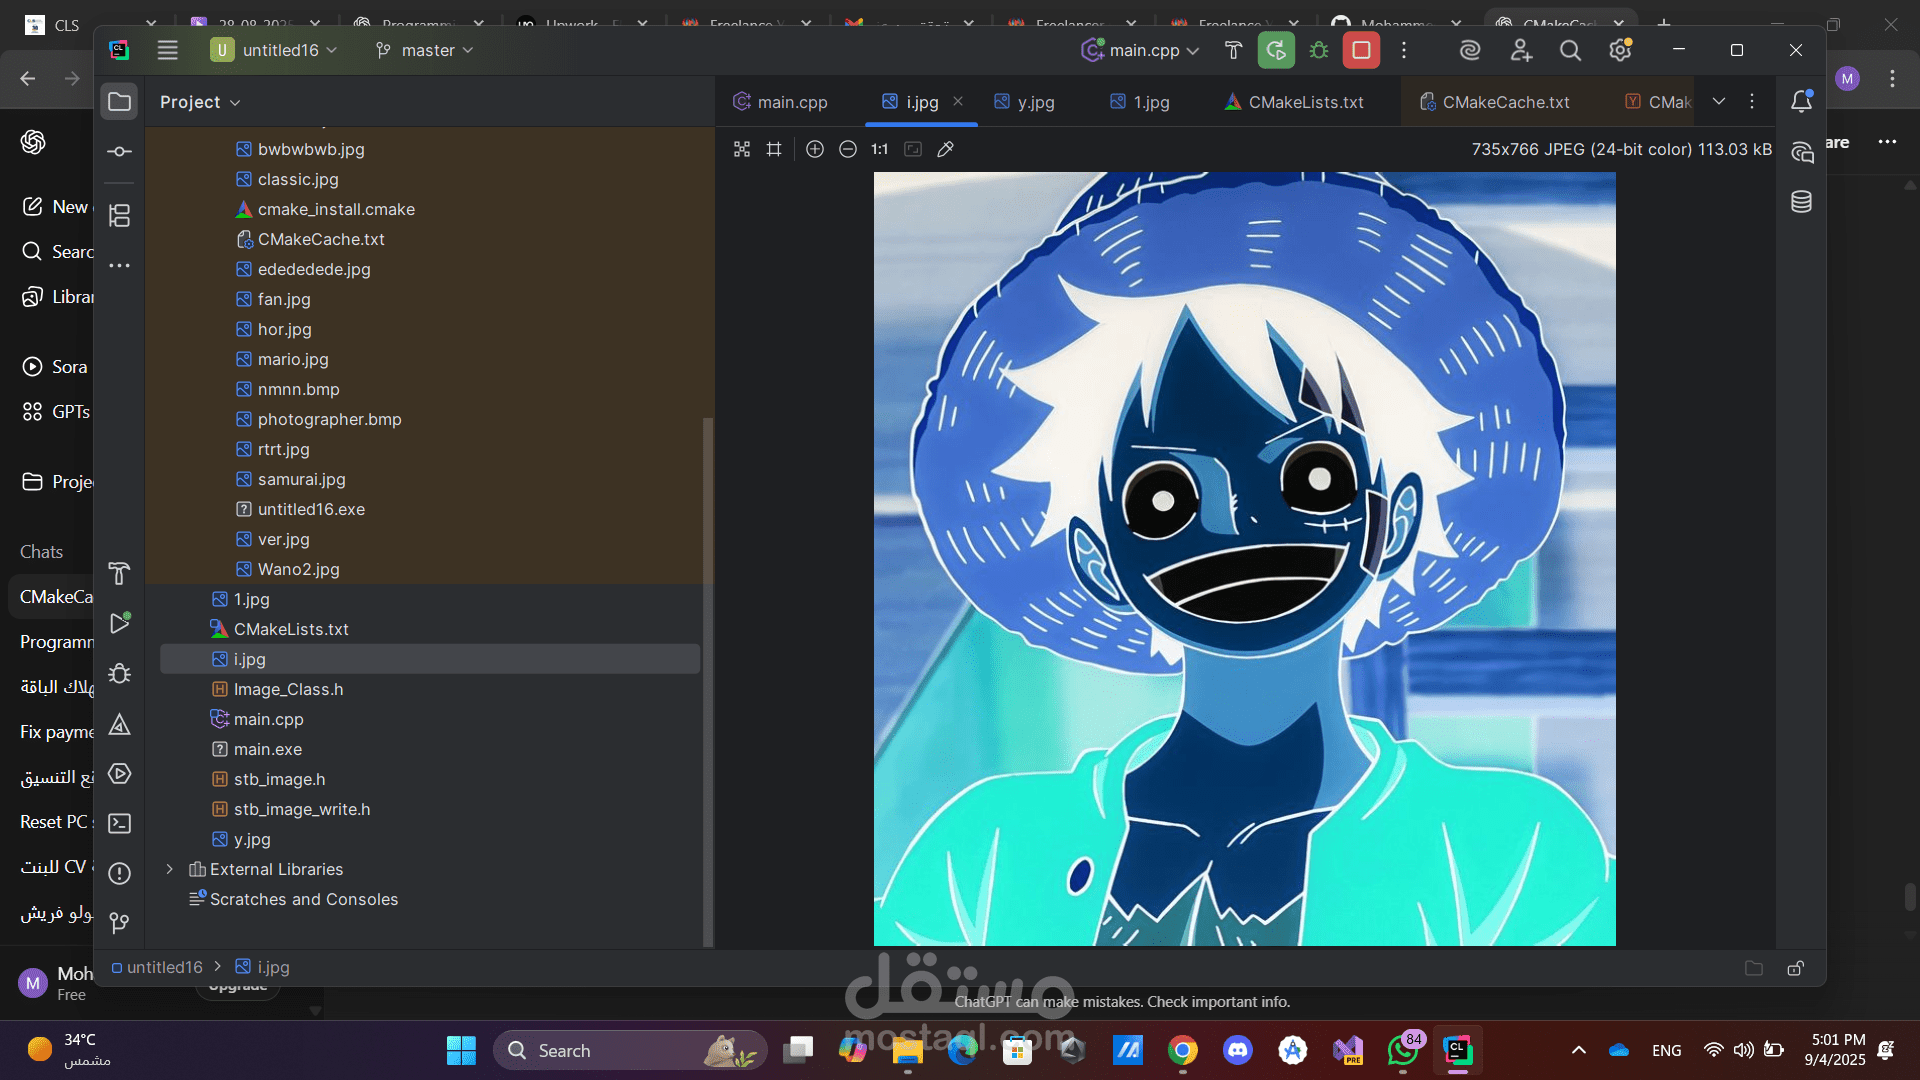Switch to the CMakeLists.txt editor tab
The width and height of the screenshot is (1920, 1080).
(x=1294, y=102)
